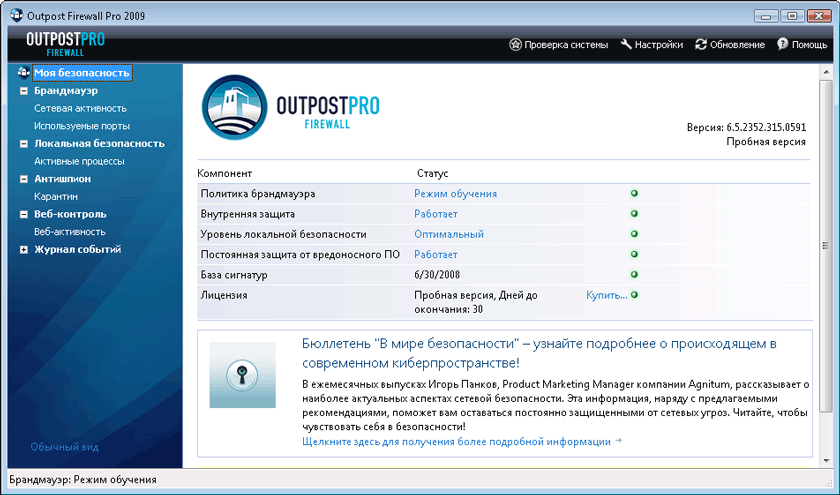Collapse the Антишпион tree node
This screenshot has width=840, height=495.
[x=24, y=179]
